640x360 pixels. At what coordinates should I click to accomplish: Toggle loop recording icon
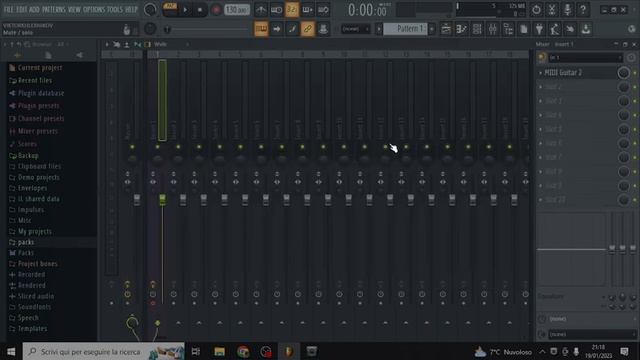coord(323,9)
